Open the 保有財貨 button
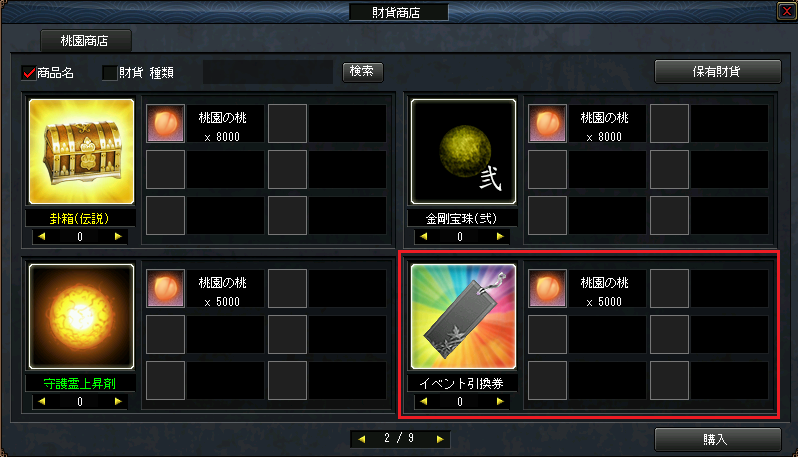 718,72
